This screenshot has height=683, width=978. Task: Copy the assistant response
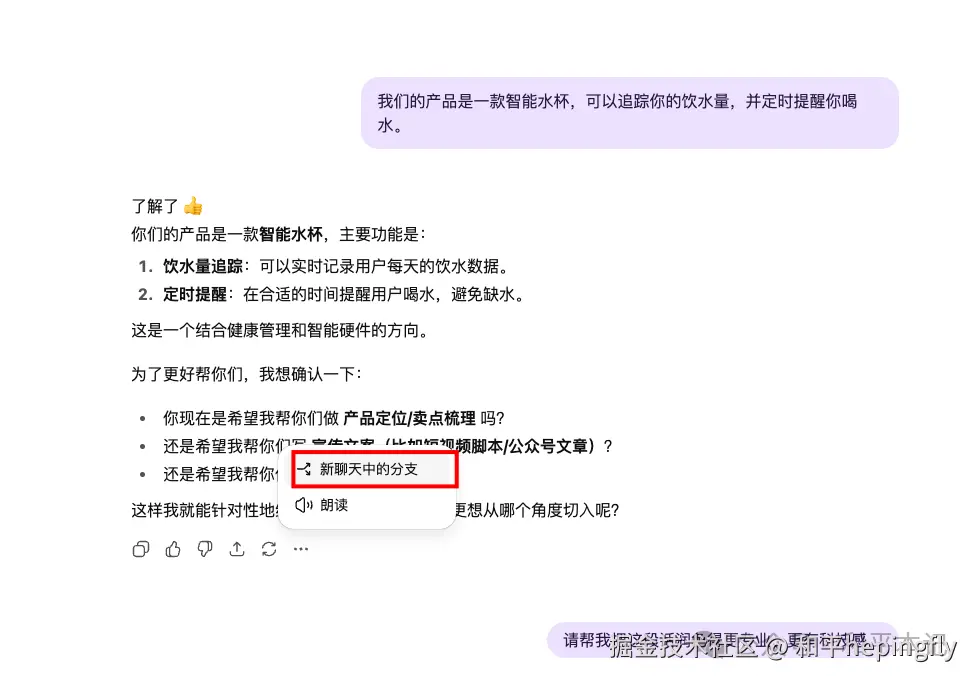pos(141,549)
